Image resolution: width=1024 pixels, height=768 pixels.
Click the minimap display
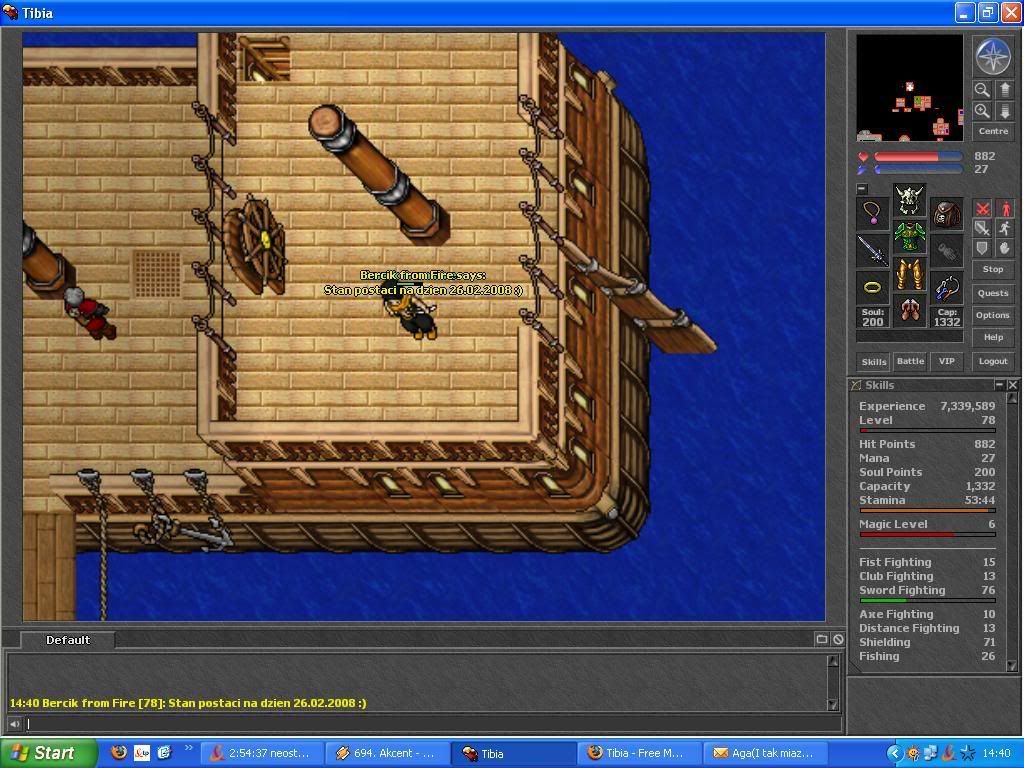(909, 88)
